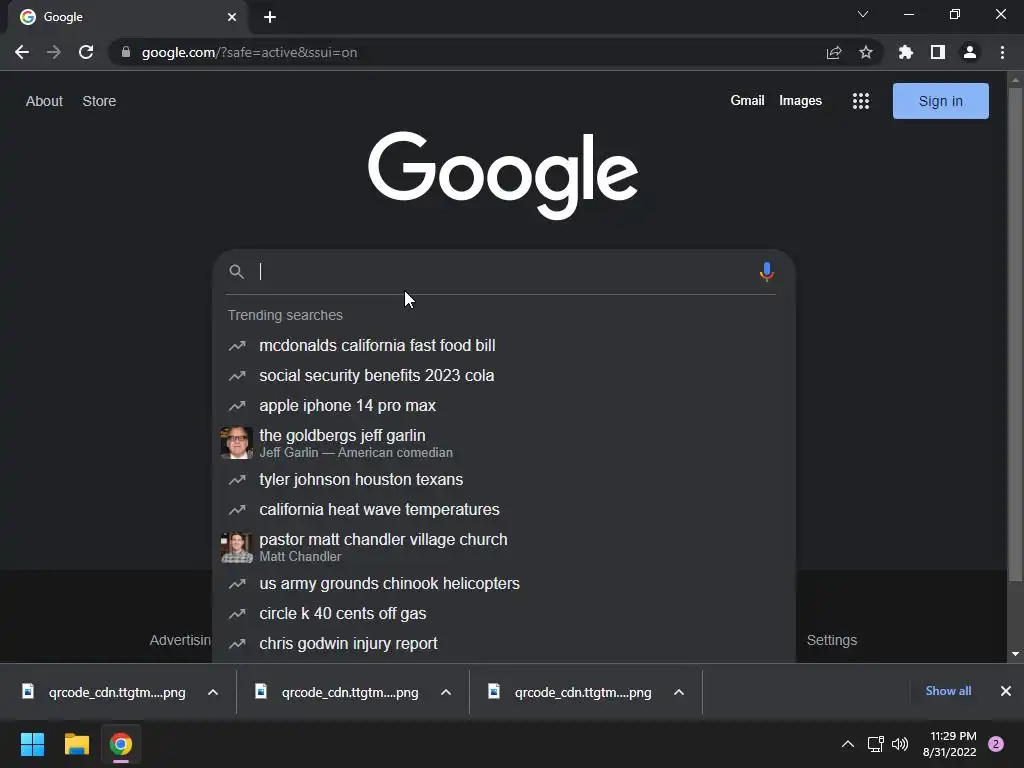
Task: Open notification center badge
Action: coord(996,744)
